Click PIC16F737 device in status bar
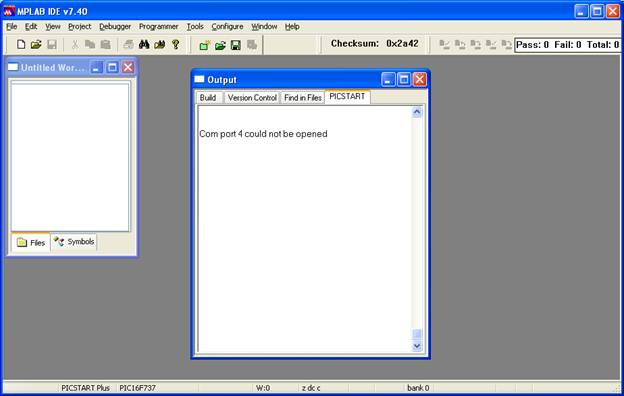624x396 pixels. pyautogui.click(x=137, y=388)
